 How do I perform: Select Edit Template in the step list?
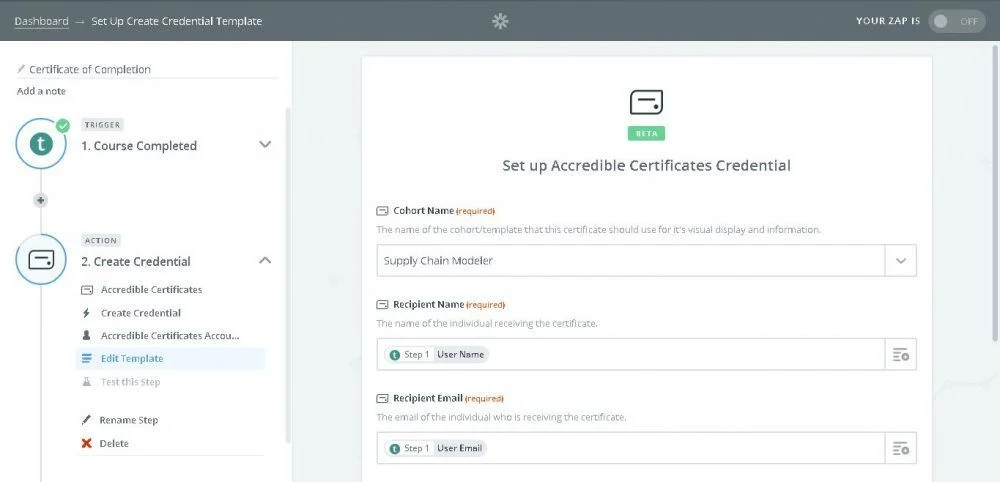131,358
